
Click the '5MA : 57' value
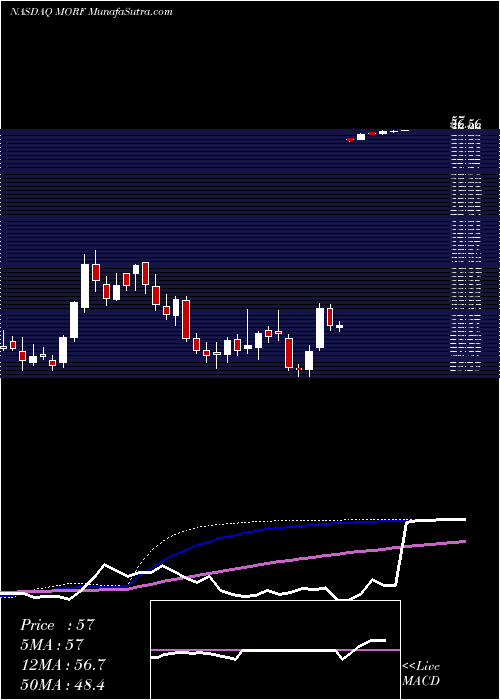[52, 645]
